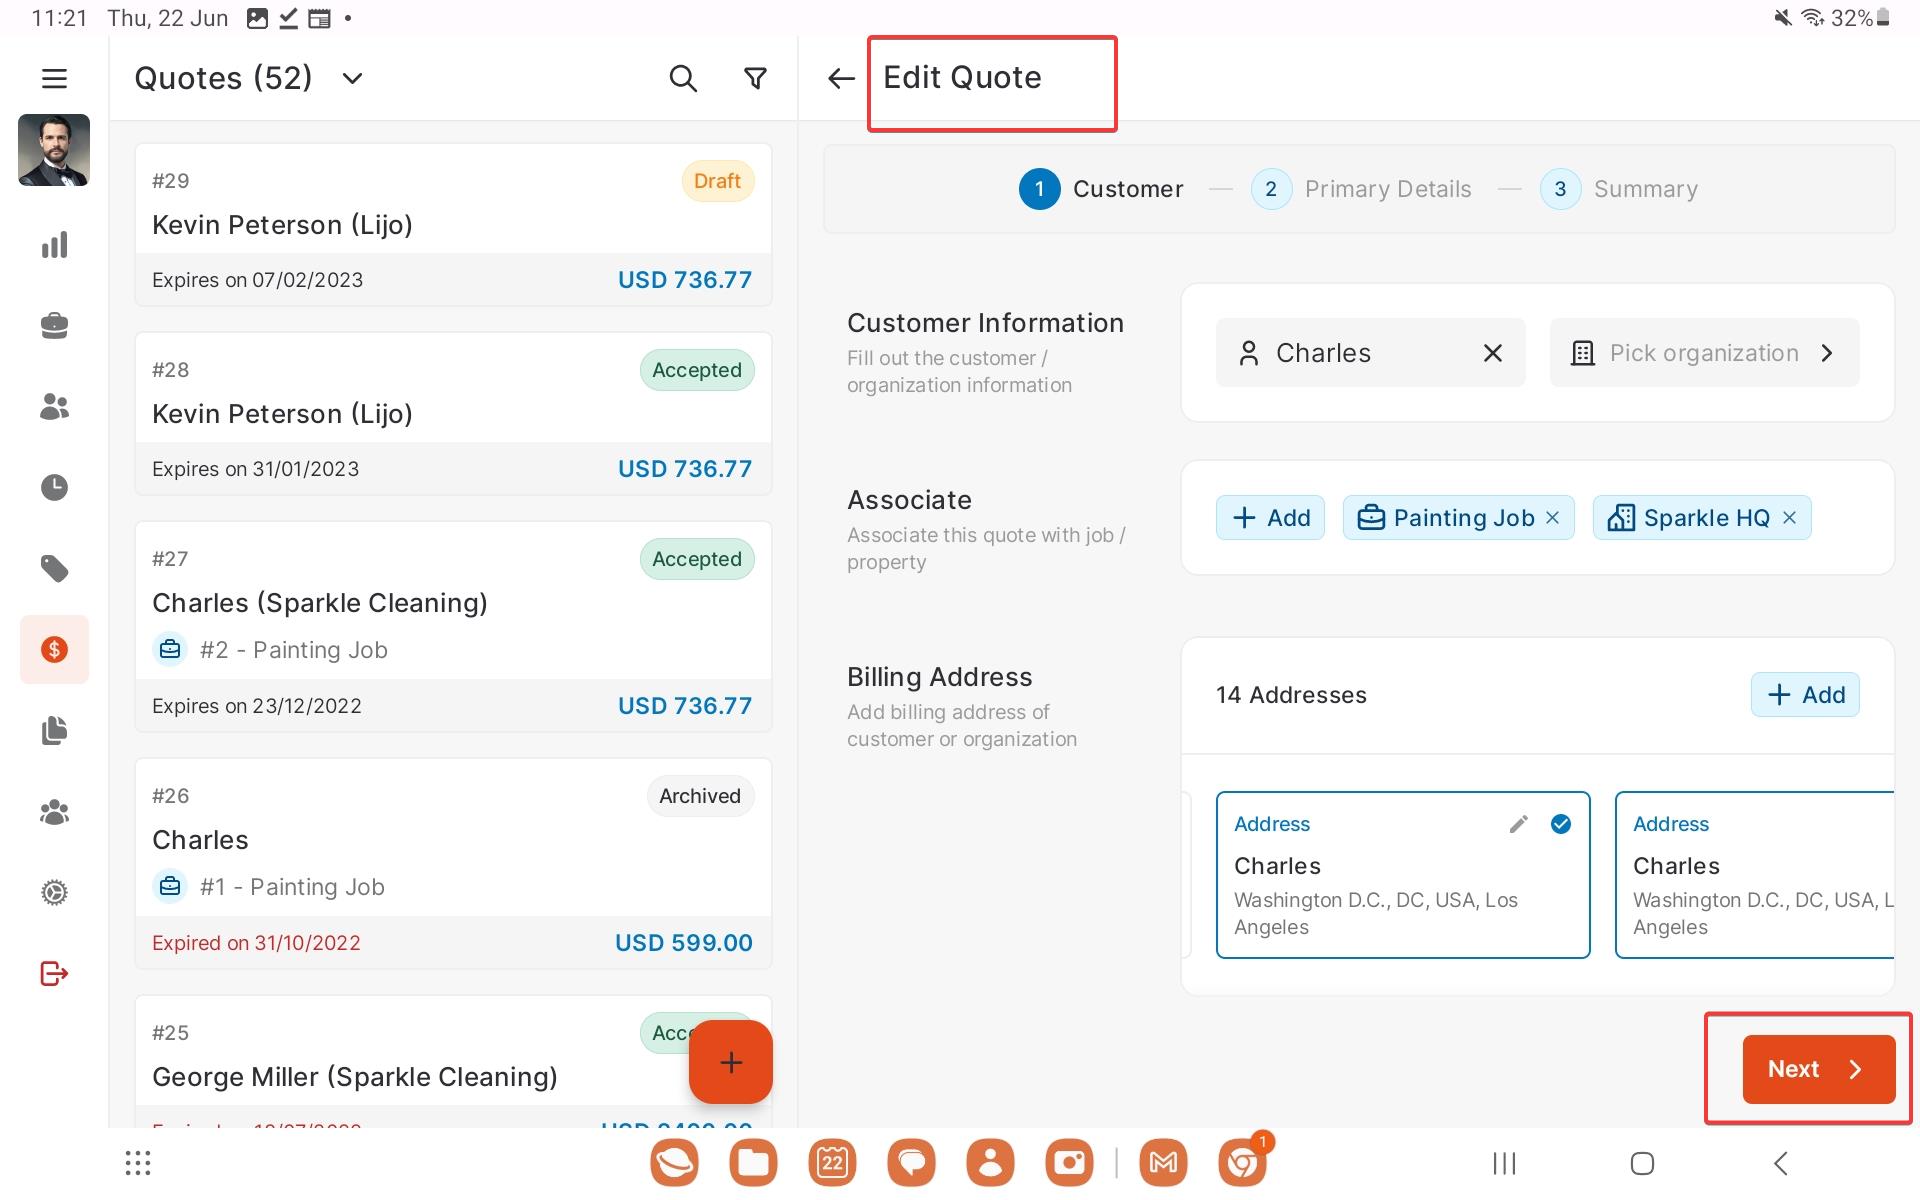The image size is (1920, 1200).
Task: Toggle the selected billing address checkmark
Action: click(1560, 824)
